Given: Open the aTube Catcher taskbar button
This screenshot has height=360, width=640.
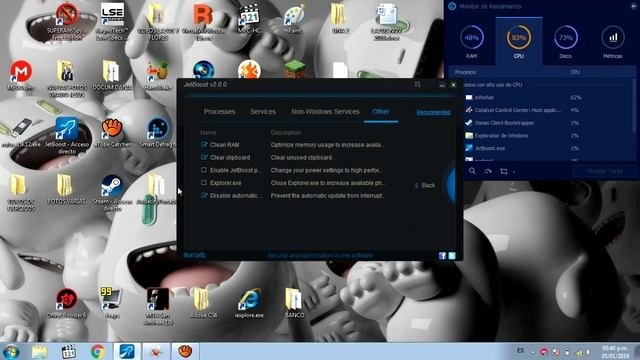Looking at the screenshot, I should tap(185, 351).
